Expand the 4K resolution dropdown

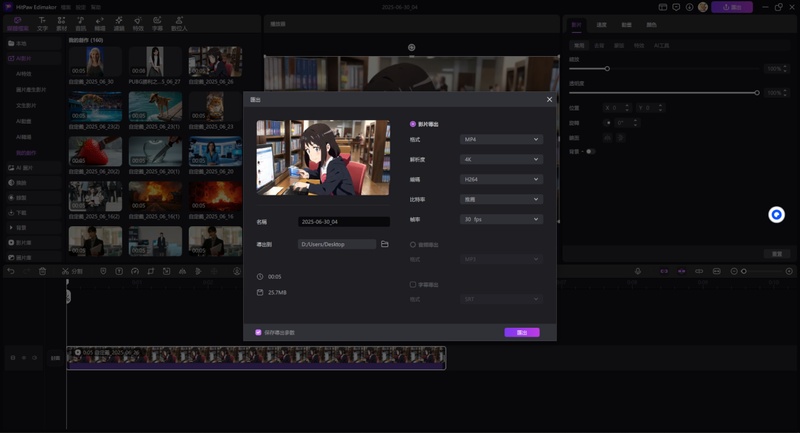pyautogui.click(x=501, y=159)
